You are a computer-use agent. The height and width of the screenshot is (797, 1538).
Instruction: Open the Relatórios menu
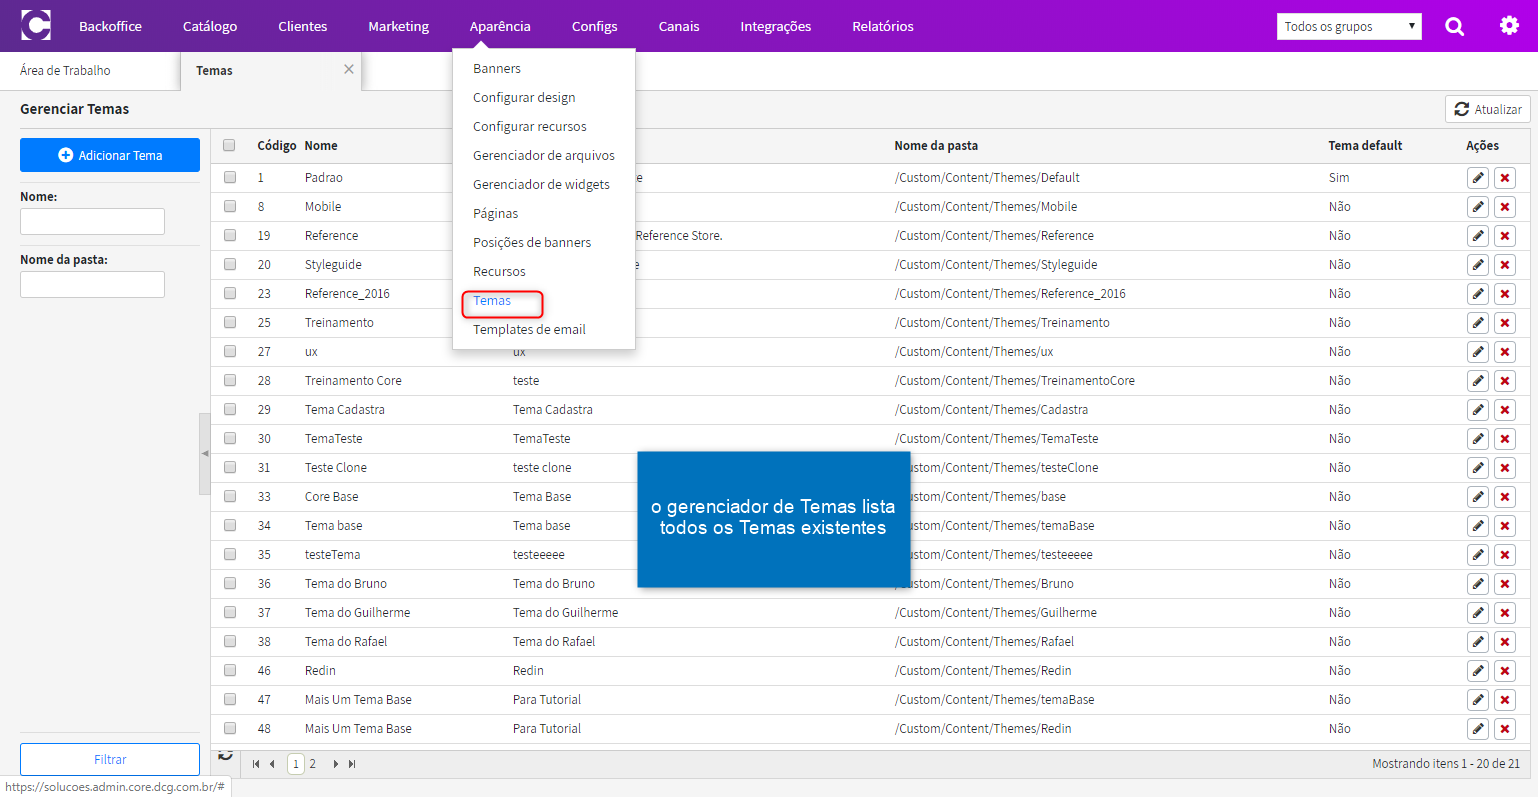coord(882,26)
